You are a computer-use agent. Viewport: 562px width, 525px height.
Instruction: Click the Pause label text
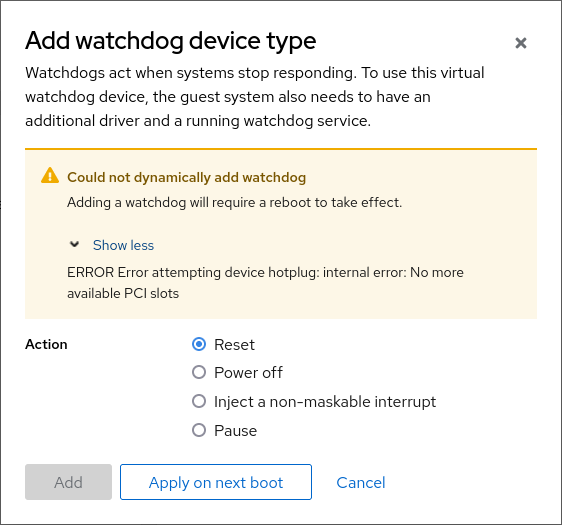235,431
